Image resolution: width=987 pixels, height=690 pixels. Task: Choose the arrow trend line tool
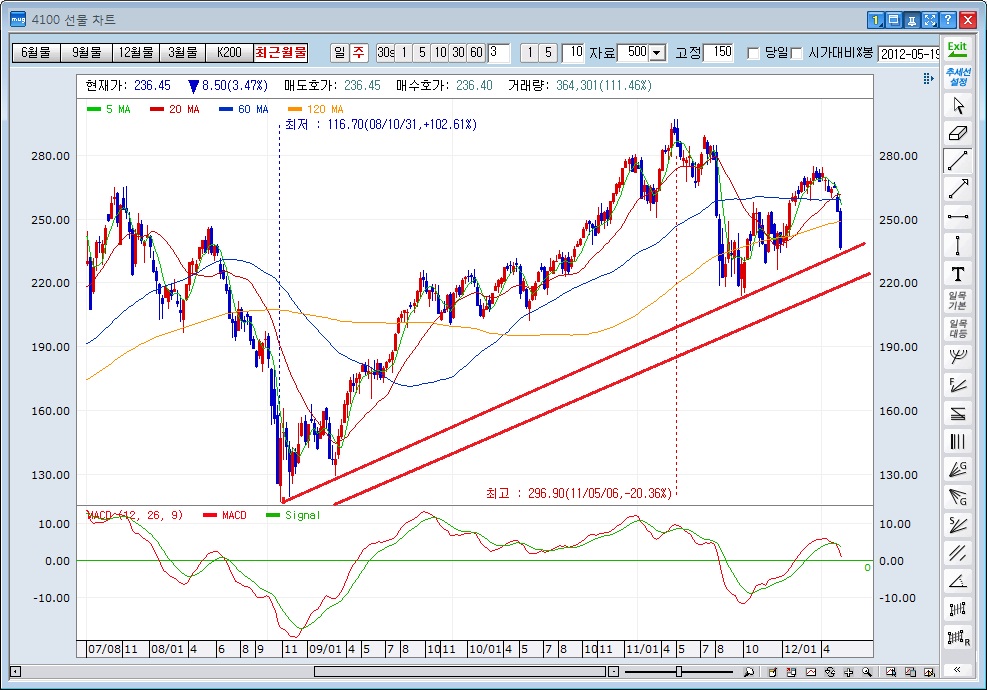(x=958, y=189)
